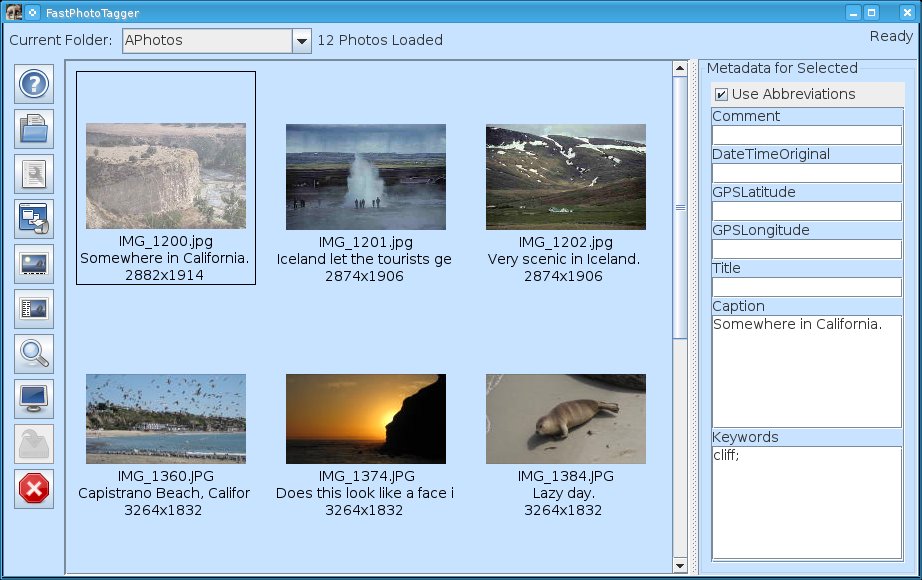
Task: Expand the Current Folder dropdown arrow
Action: (x=302, y=41)
